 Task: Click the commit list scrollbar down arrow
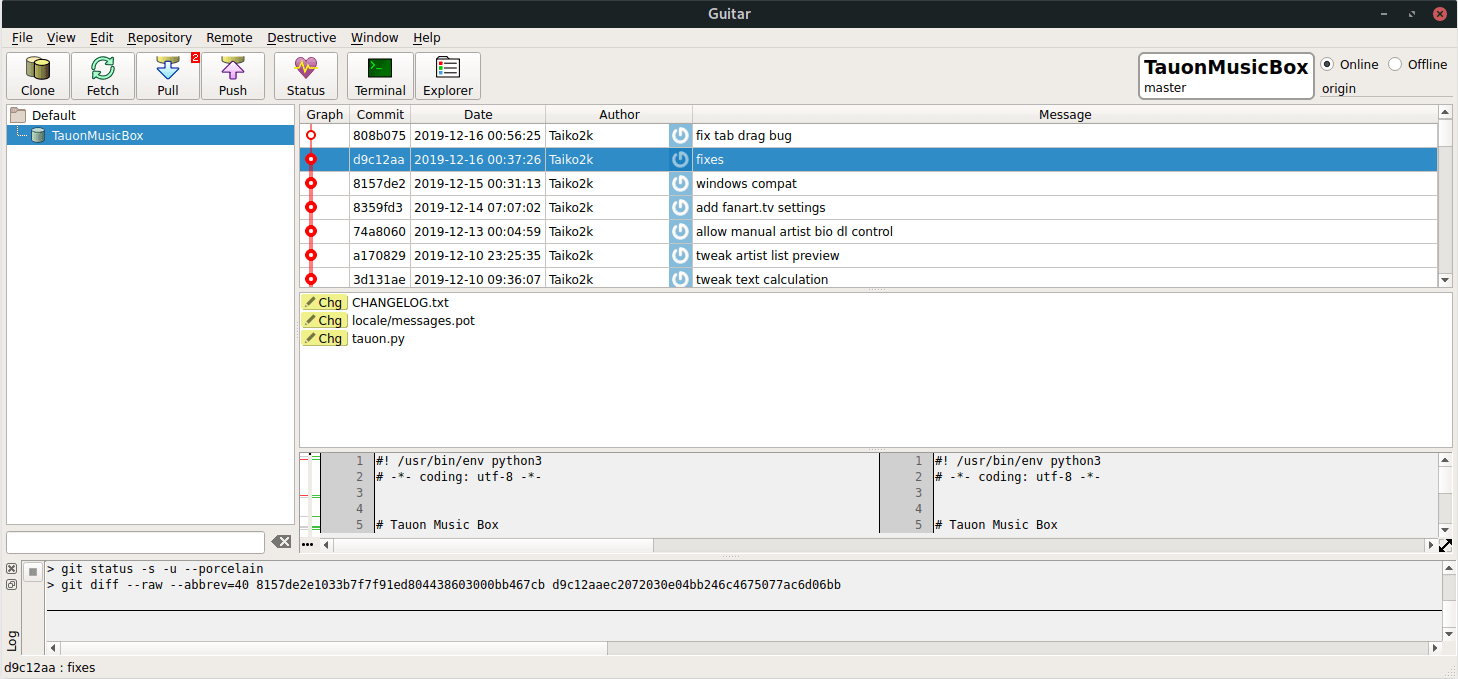[x=1445, y=280]
